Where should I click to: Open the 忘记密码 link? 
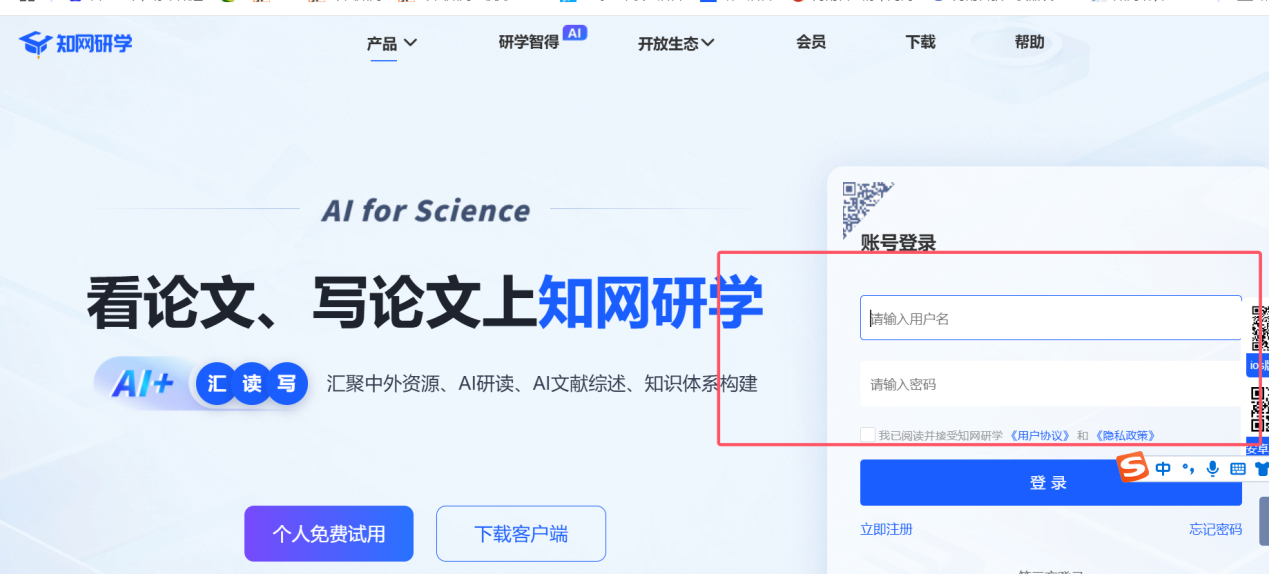pyautogui.click(x=1215, y=529)
